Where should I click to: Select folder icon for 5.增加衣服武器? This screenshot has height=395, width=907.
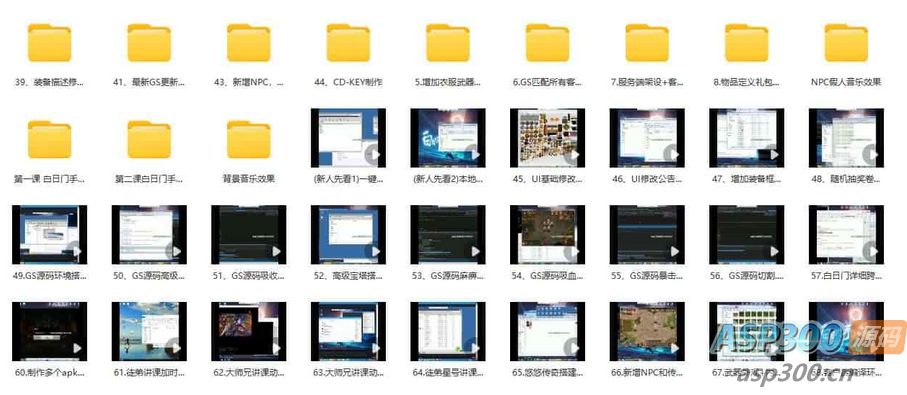pyautogui.click(x=448, y=42)
